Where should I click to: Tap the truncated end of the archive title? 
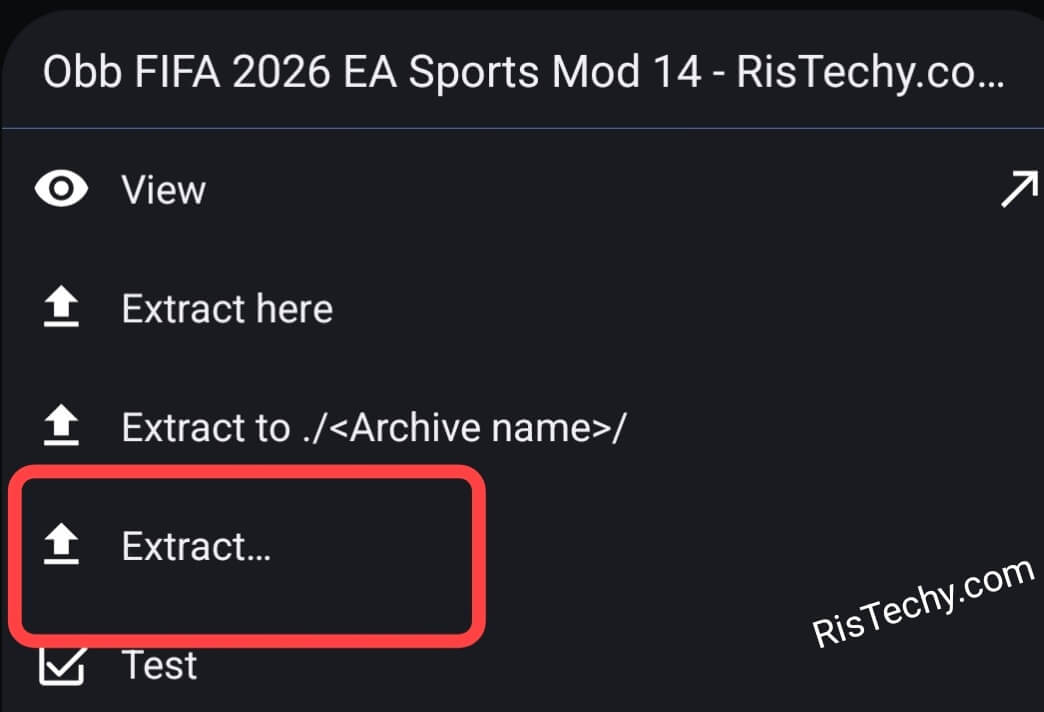tap(975, 75)
